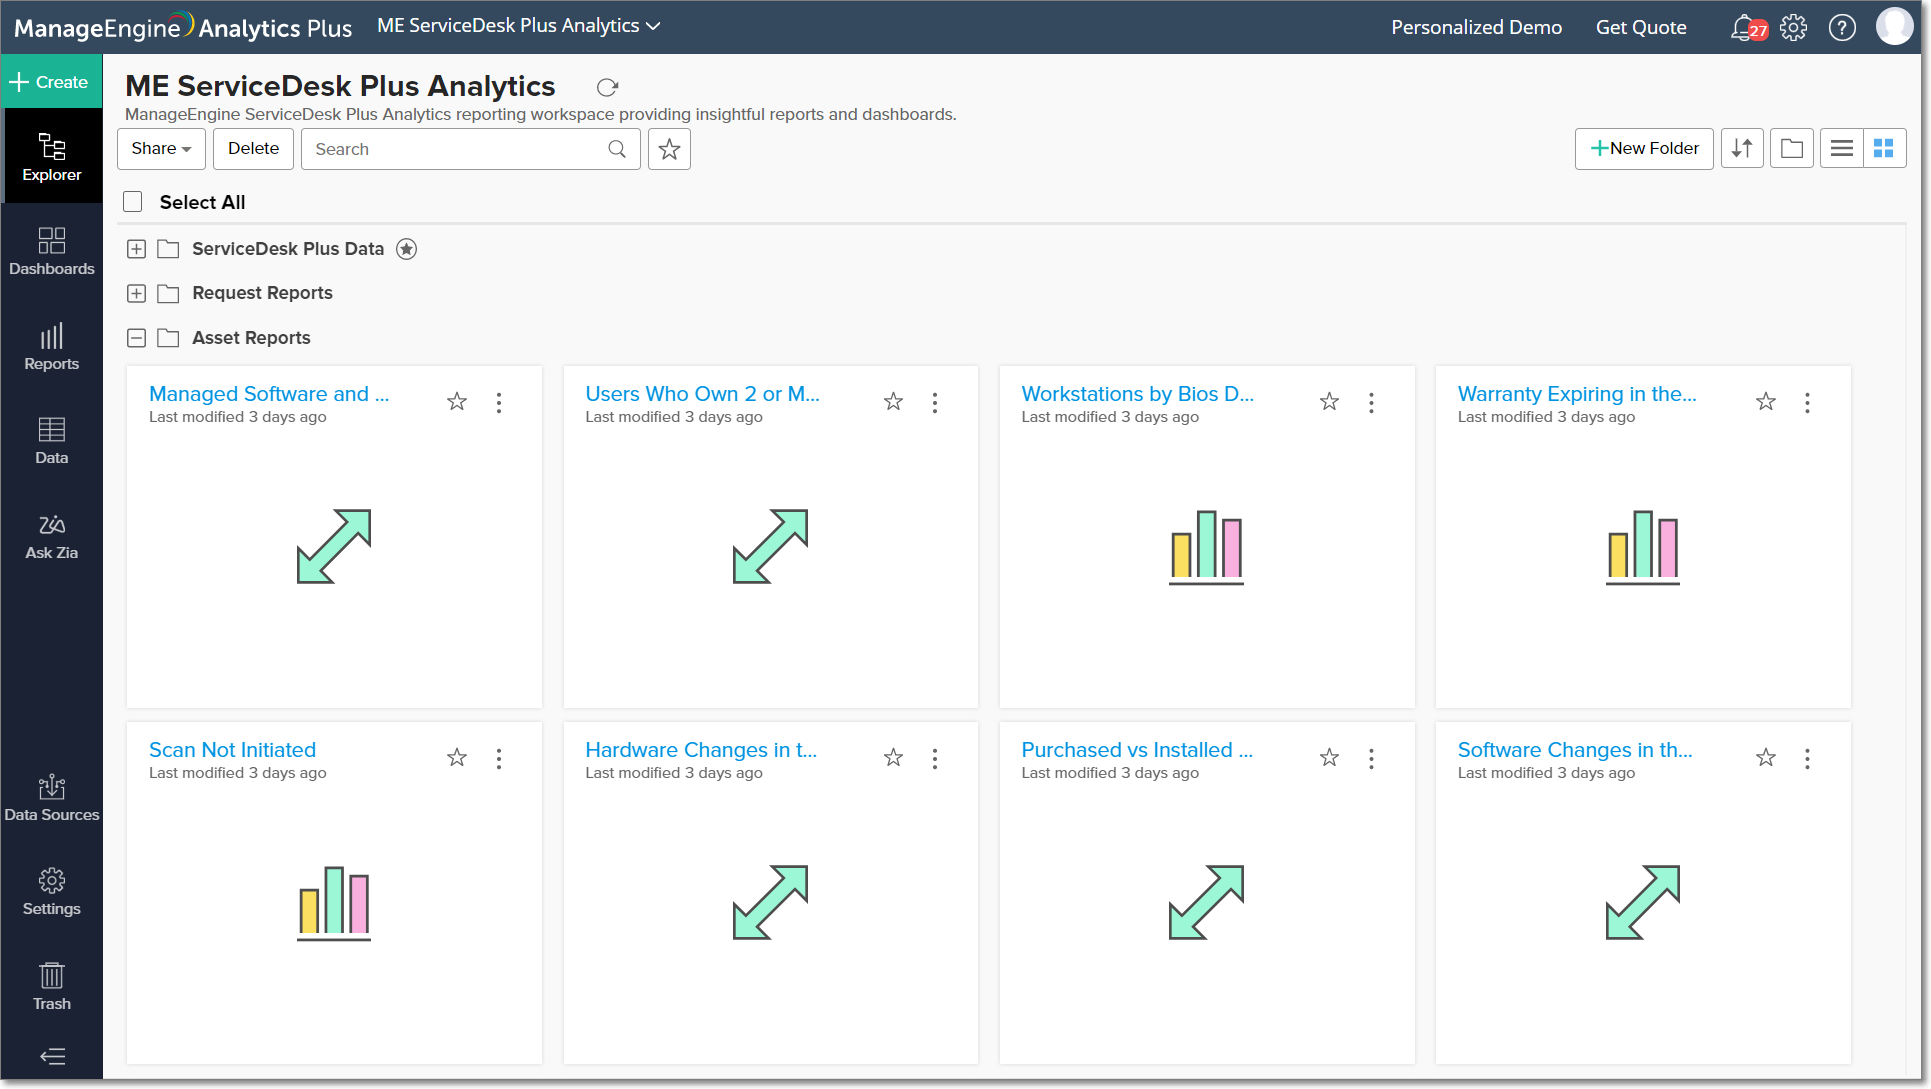1931x1089 pixels.
Task: Go to Reports section in sidebar
Action: click(x=52, y=346)
